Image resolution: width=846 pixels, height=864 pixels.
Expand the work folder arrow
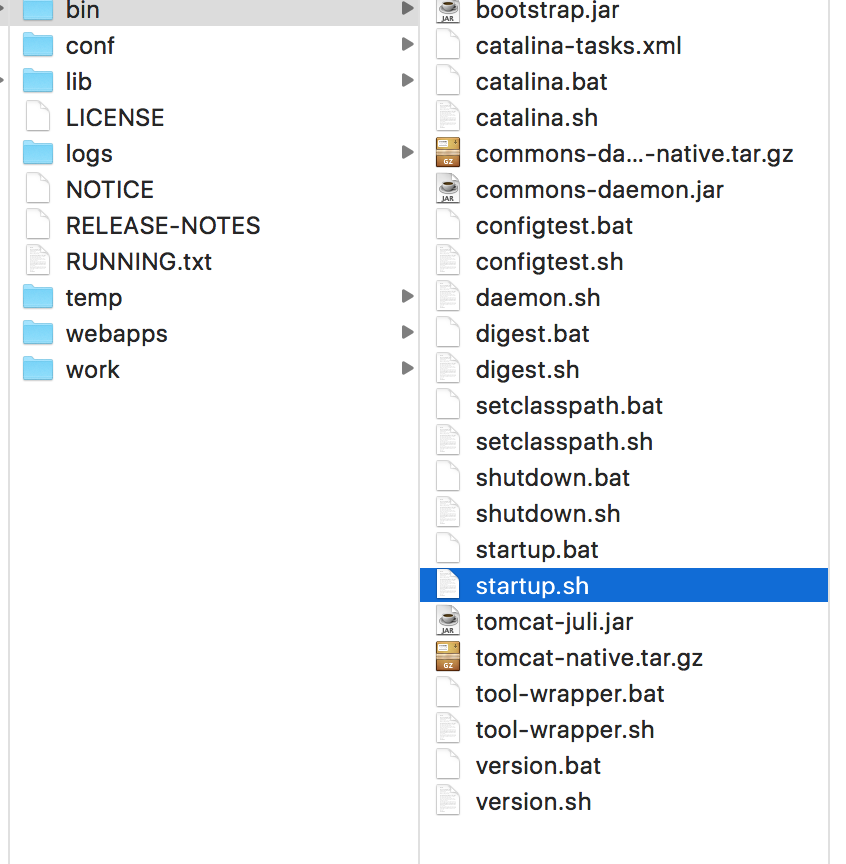click(407, 368)
